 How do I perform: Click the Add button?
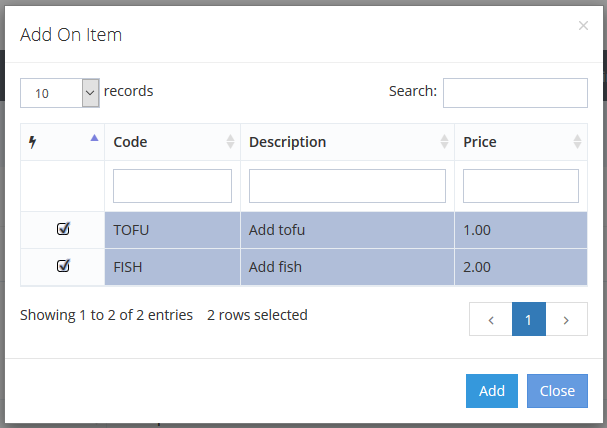[491, 391]
